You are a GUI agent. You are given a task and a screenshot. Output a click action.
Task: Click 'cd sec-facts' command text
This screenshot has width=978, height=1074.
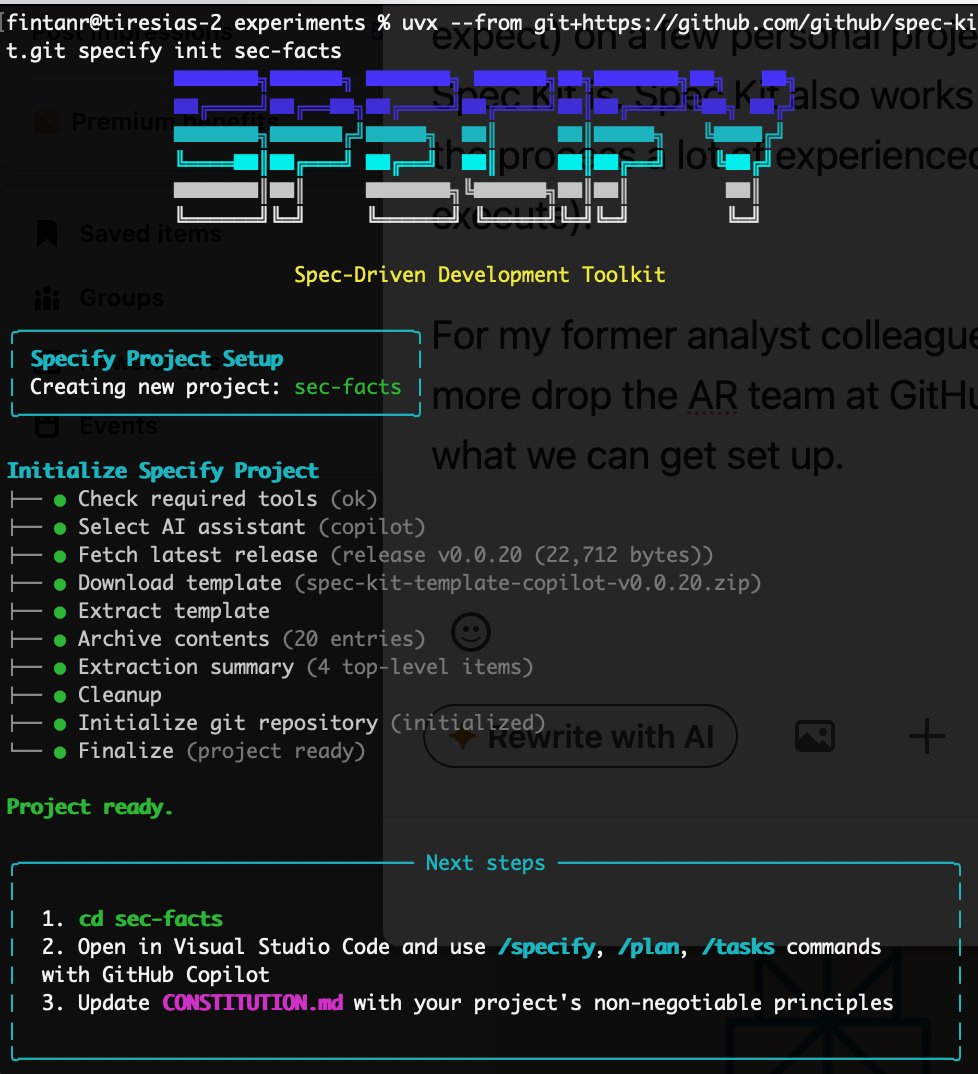click(x=151, y=919)
